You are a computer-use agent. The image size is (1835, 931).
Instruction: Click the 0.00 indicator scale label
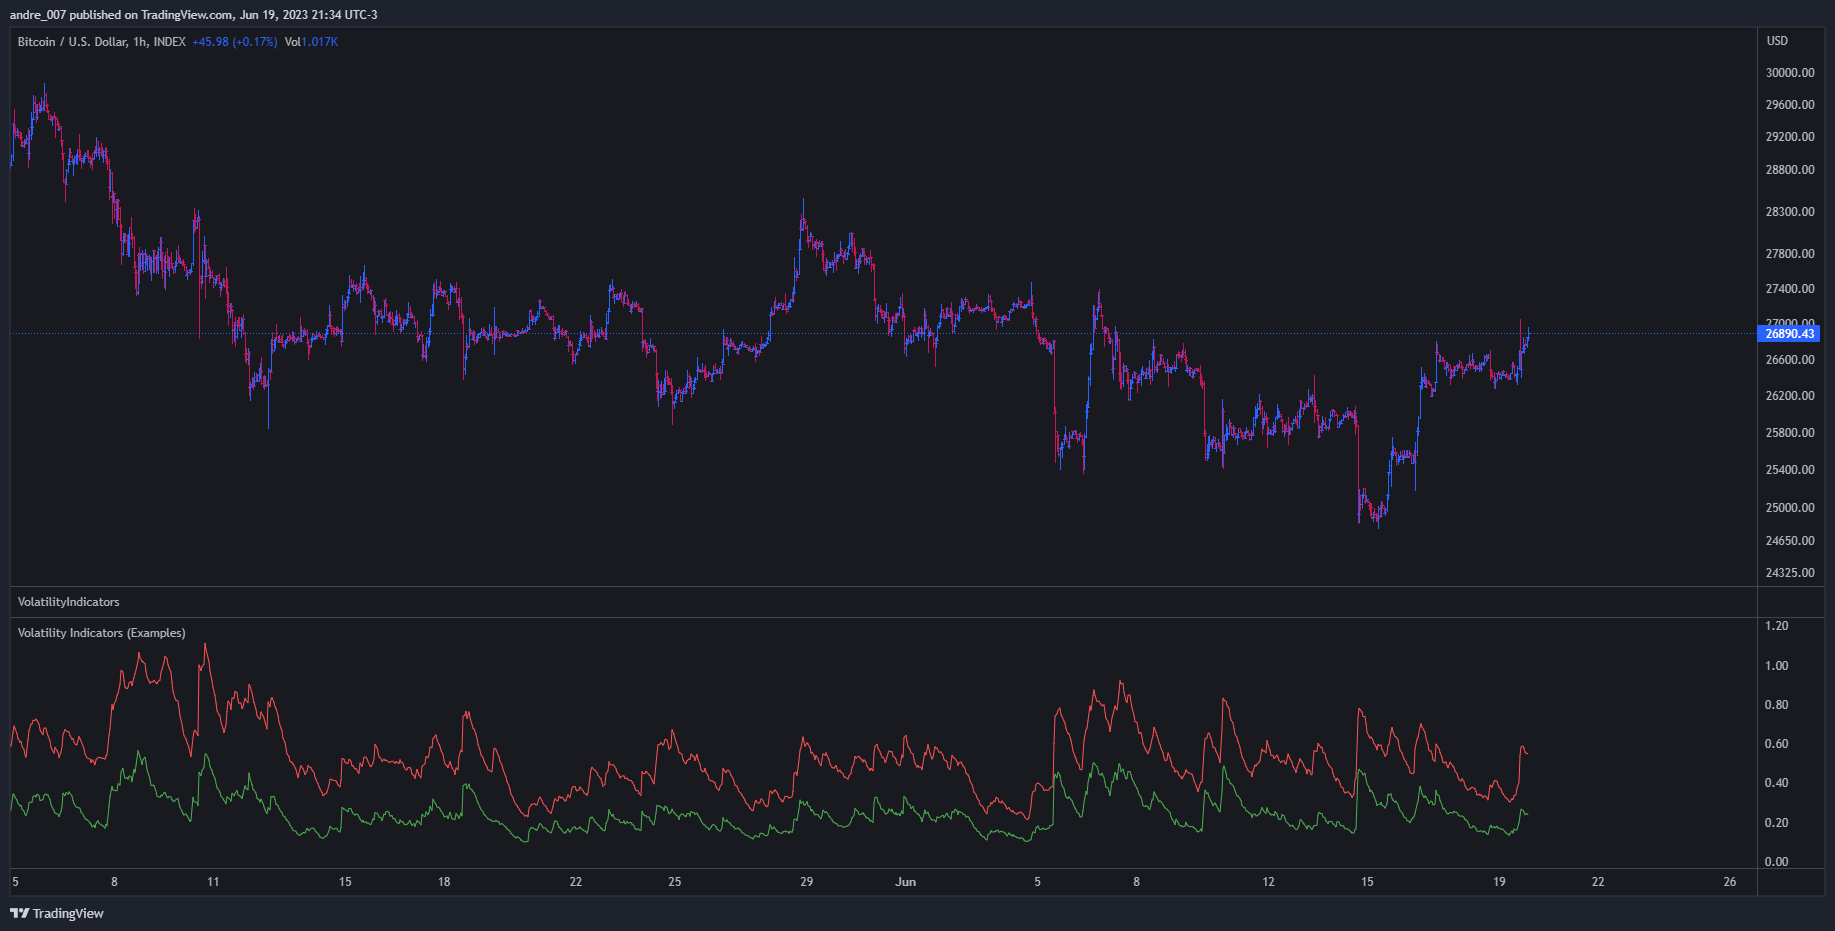point(1777,862)
